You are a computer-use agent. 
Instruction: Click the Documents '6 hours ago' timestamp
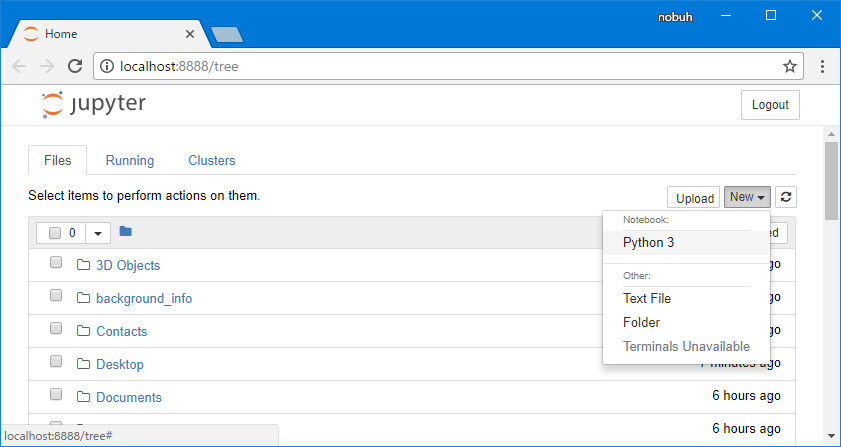(x=746, y=395)
